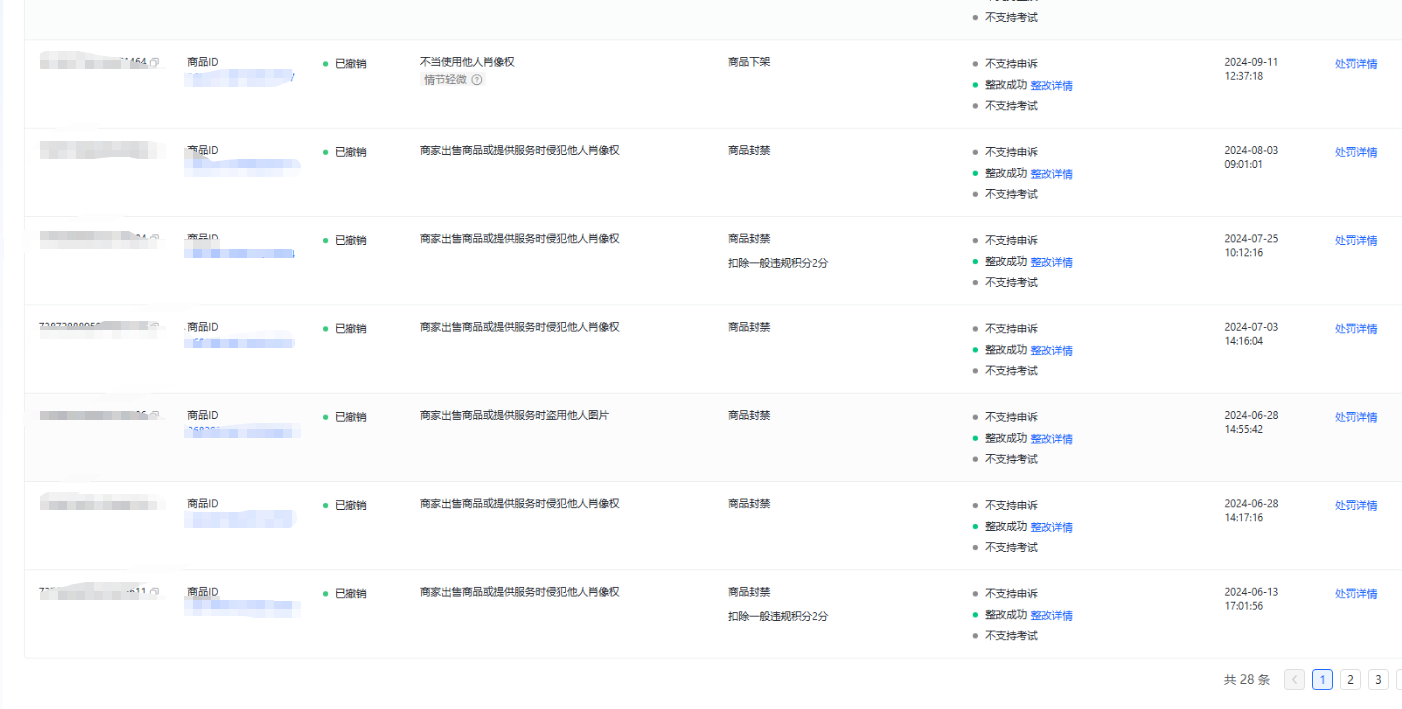Copy the ID in the 2024-07-25 row
1402x709 pixels.
click(x=155, y=239)
